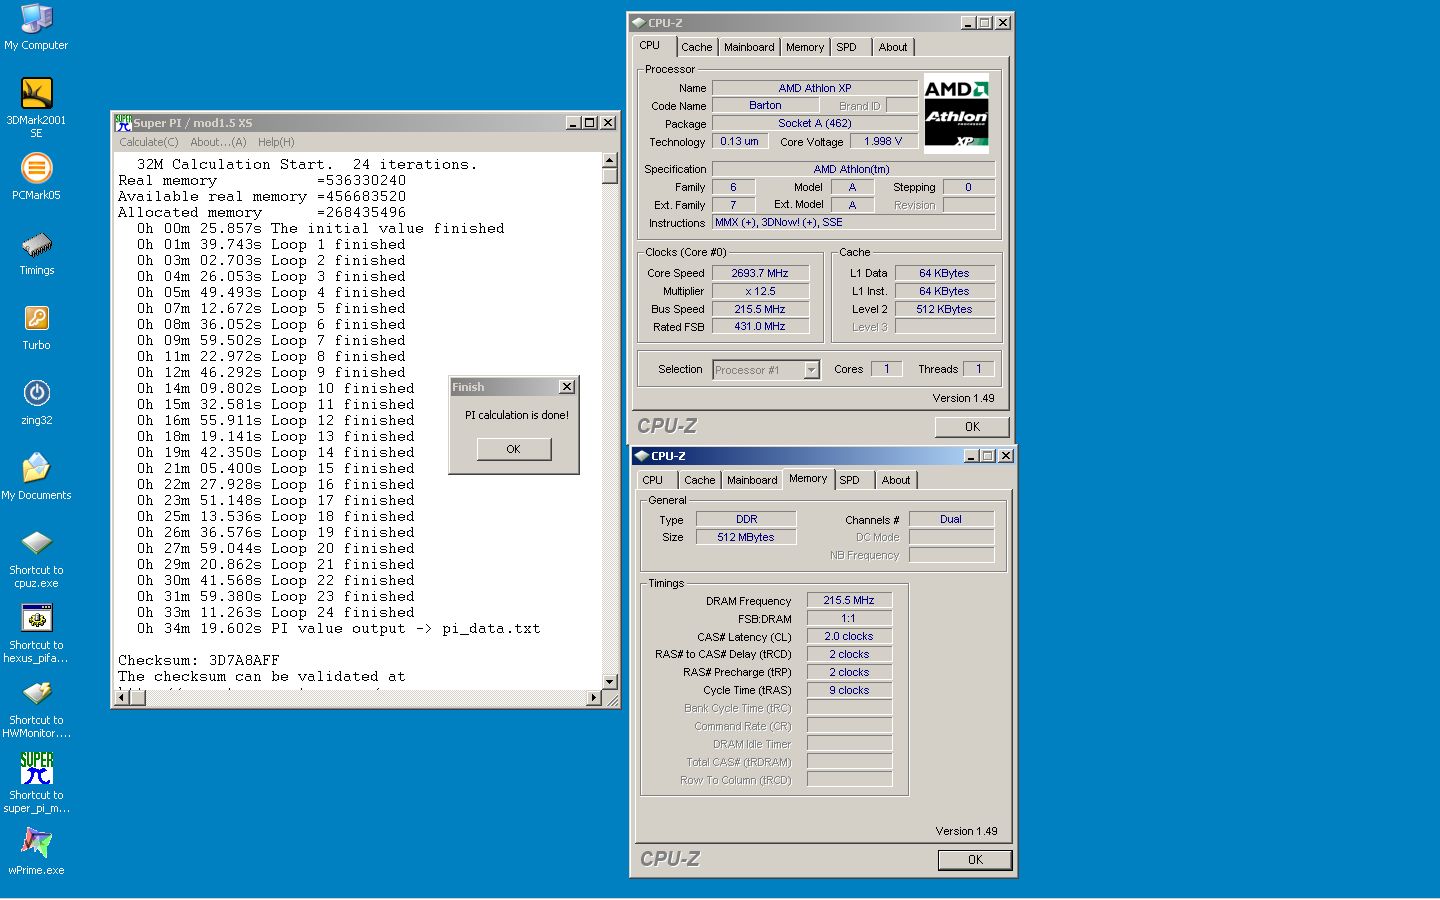Click Super PI horizontal scrollbar left arrow
The image size is (1440, 900).
(x=122, y=697)
